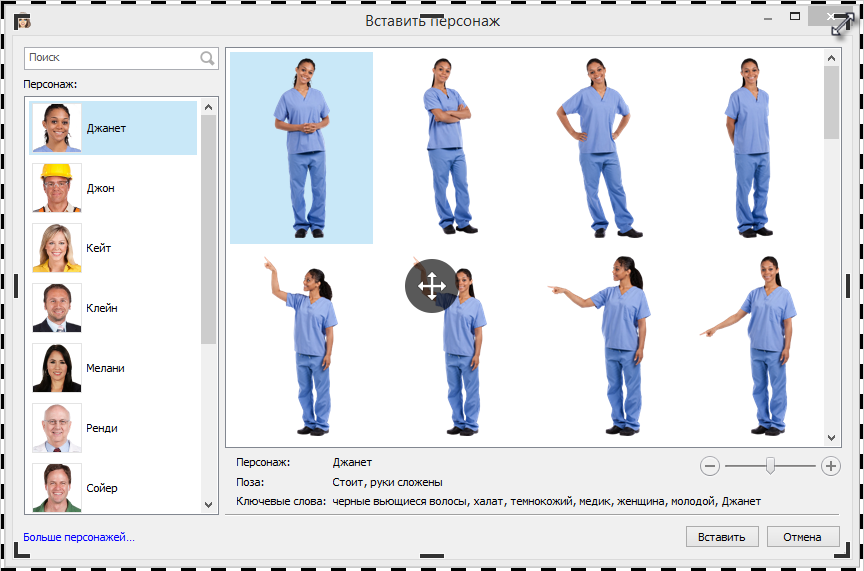Click the thumbnail zoom slider handle
Viewport: 864px width, 571px height.
tap(770, 466)
